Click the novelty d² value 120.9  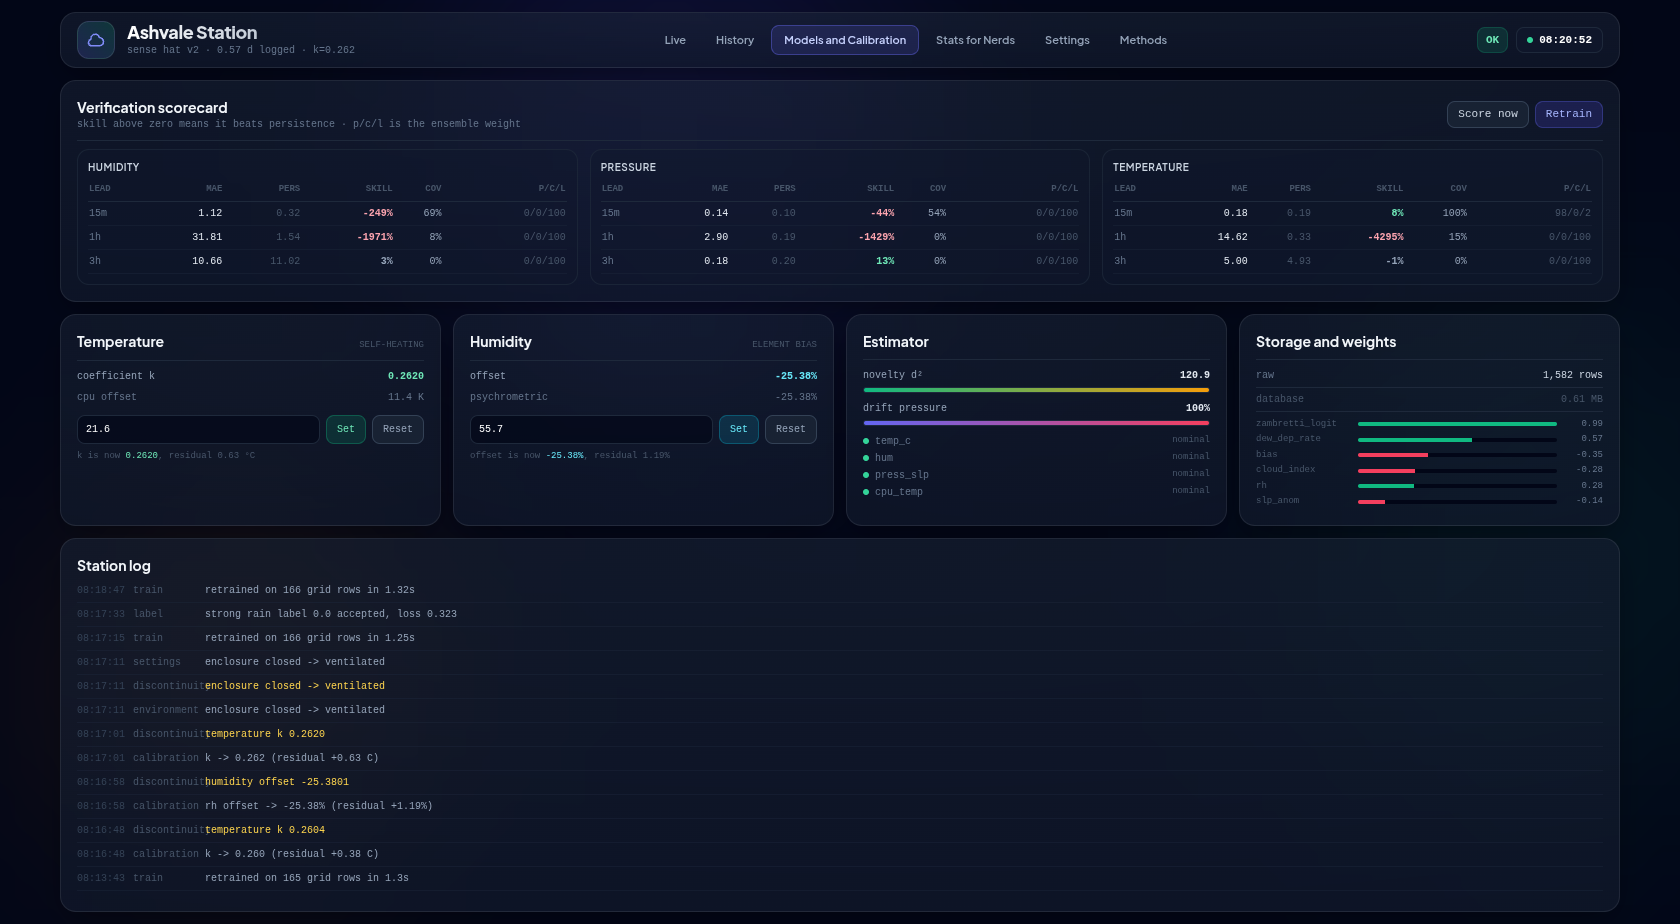click(1195, 375)
